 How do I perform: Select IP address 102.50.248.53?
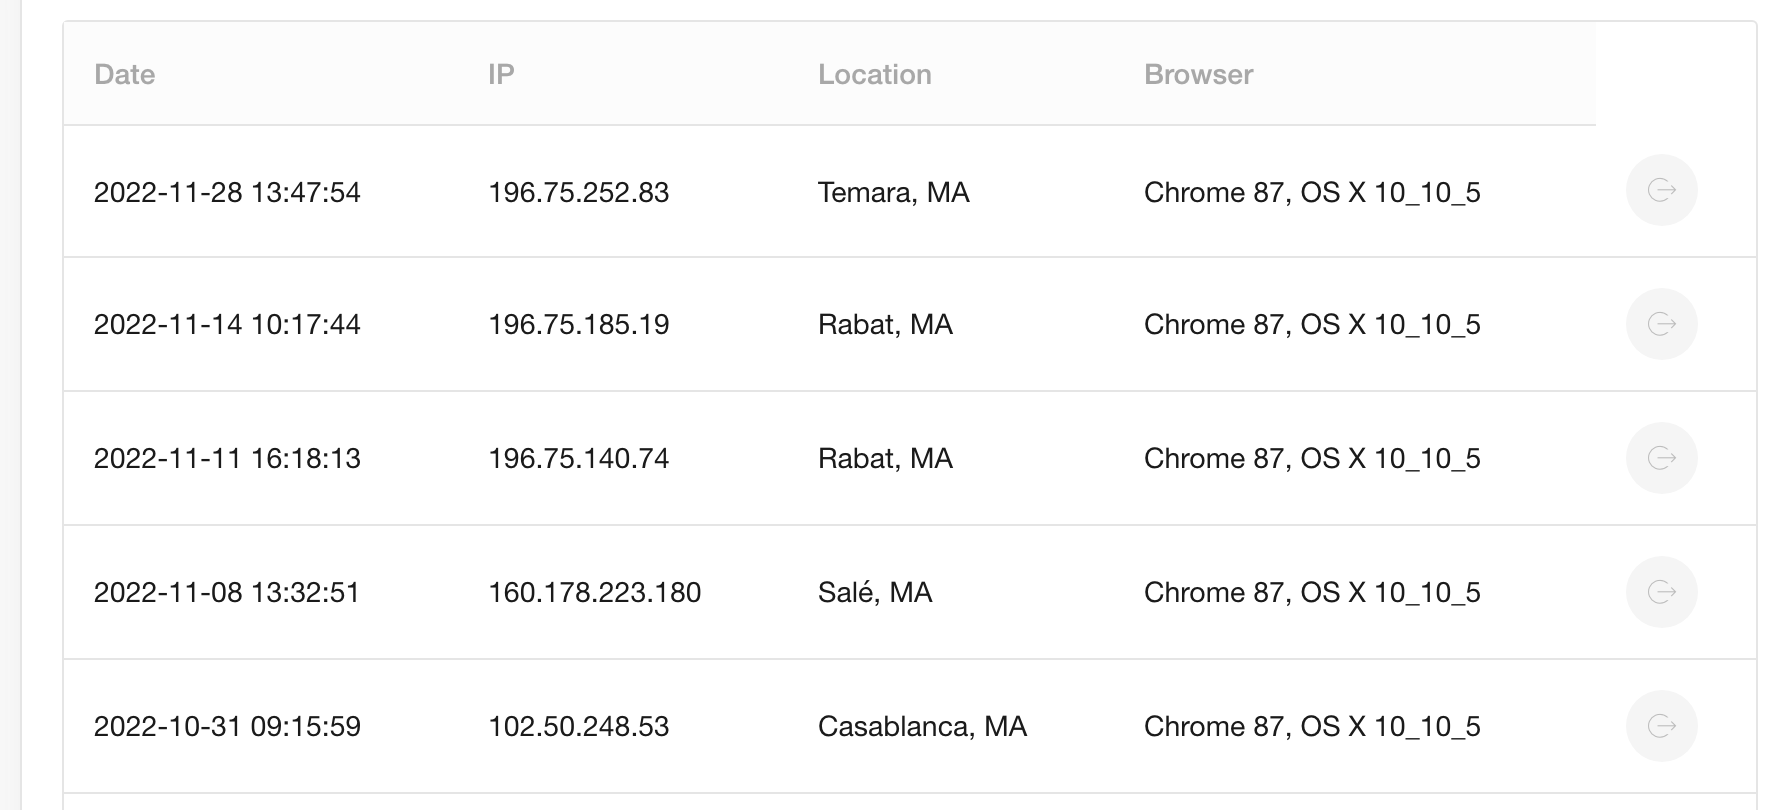click(x=578, y=726)
